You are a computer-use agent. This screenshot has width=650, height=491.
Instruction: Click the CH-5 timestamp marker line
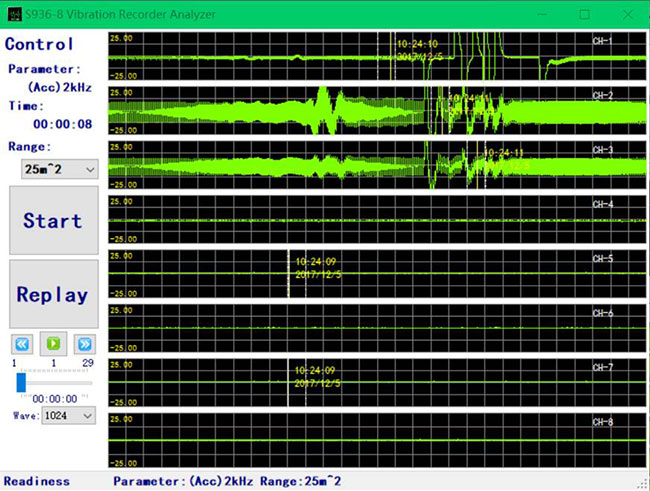click(289, 272)
